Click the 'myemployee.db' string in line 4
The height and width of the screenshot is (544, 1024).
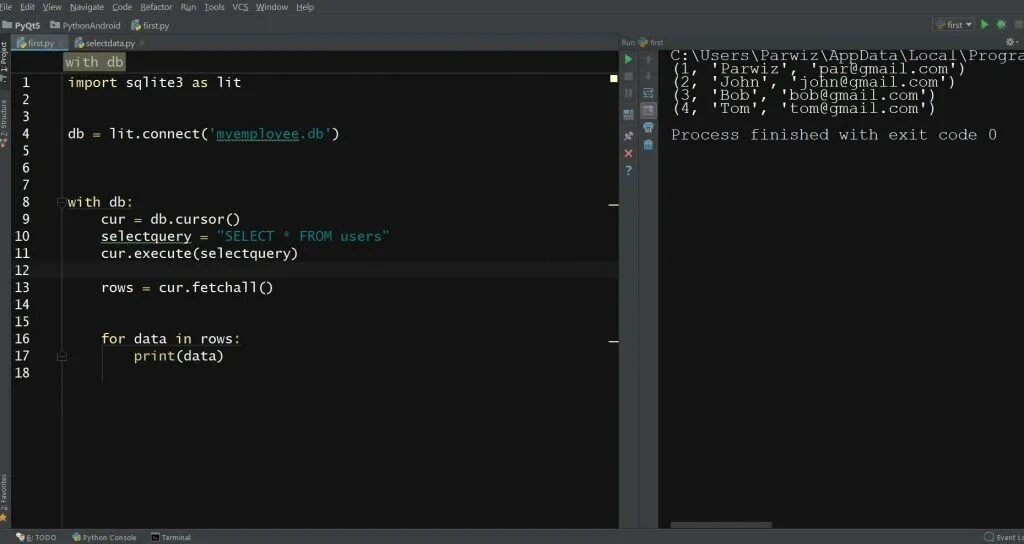(x=270, y=134)
